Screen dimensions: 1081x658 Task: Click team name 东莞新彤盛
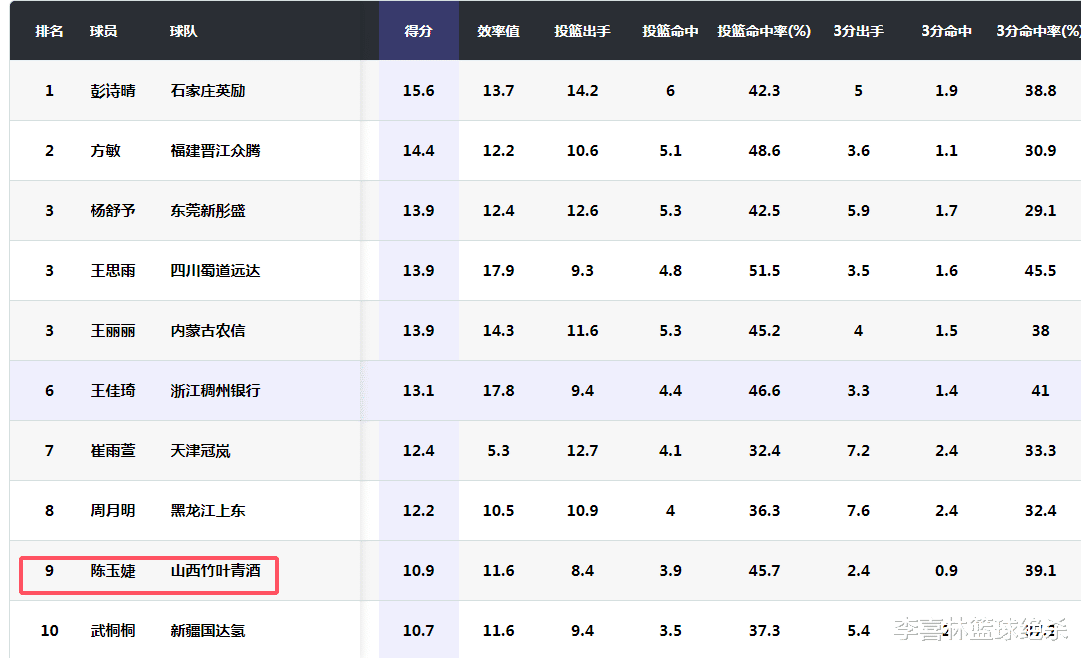click(208, 211)
